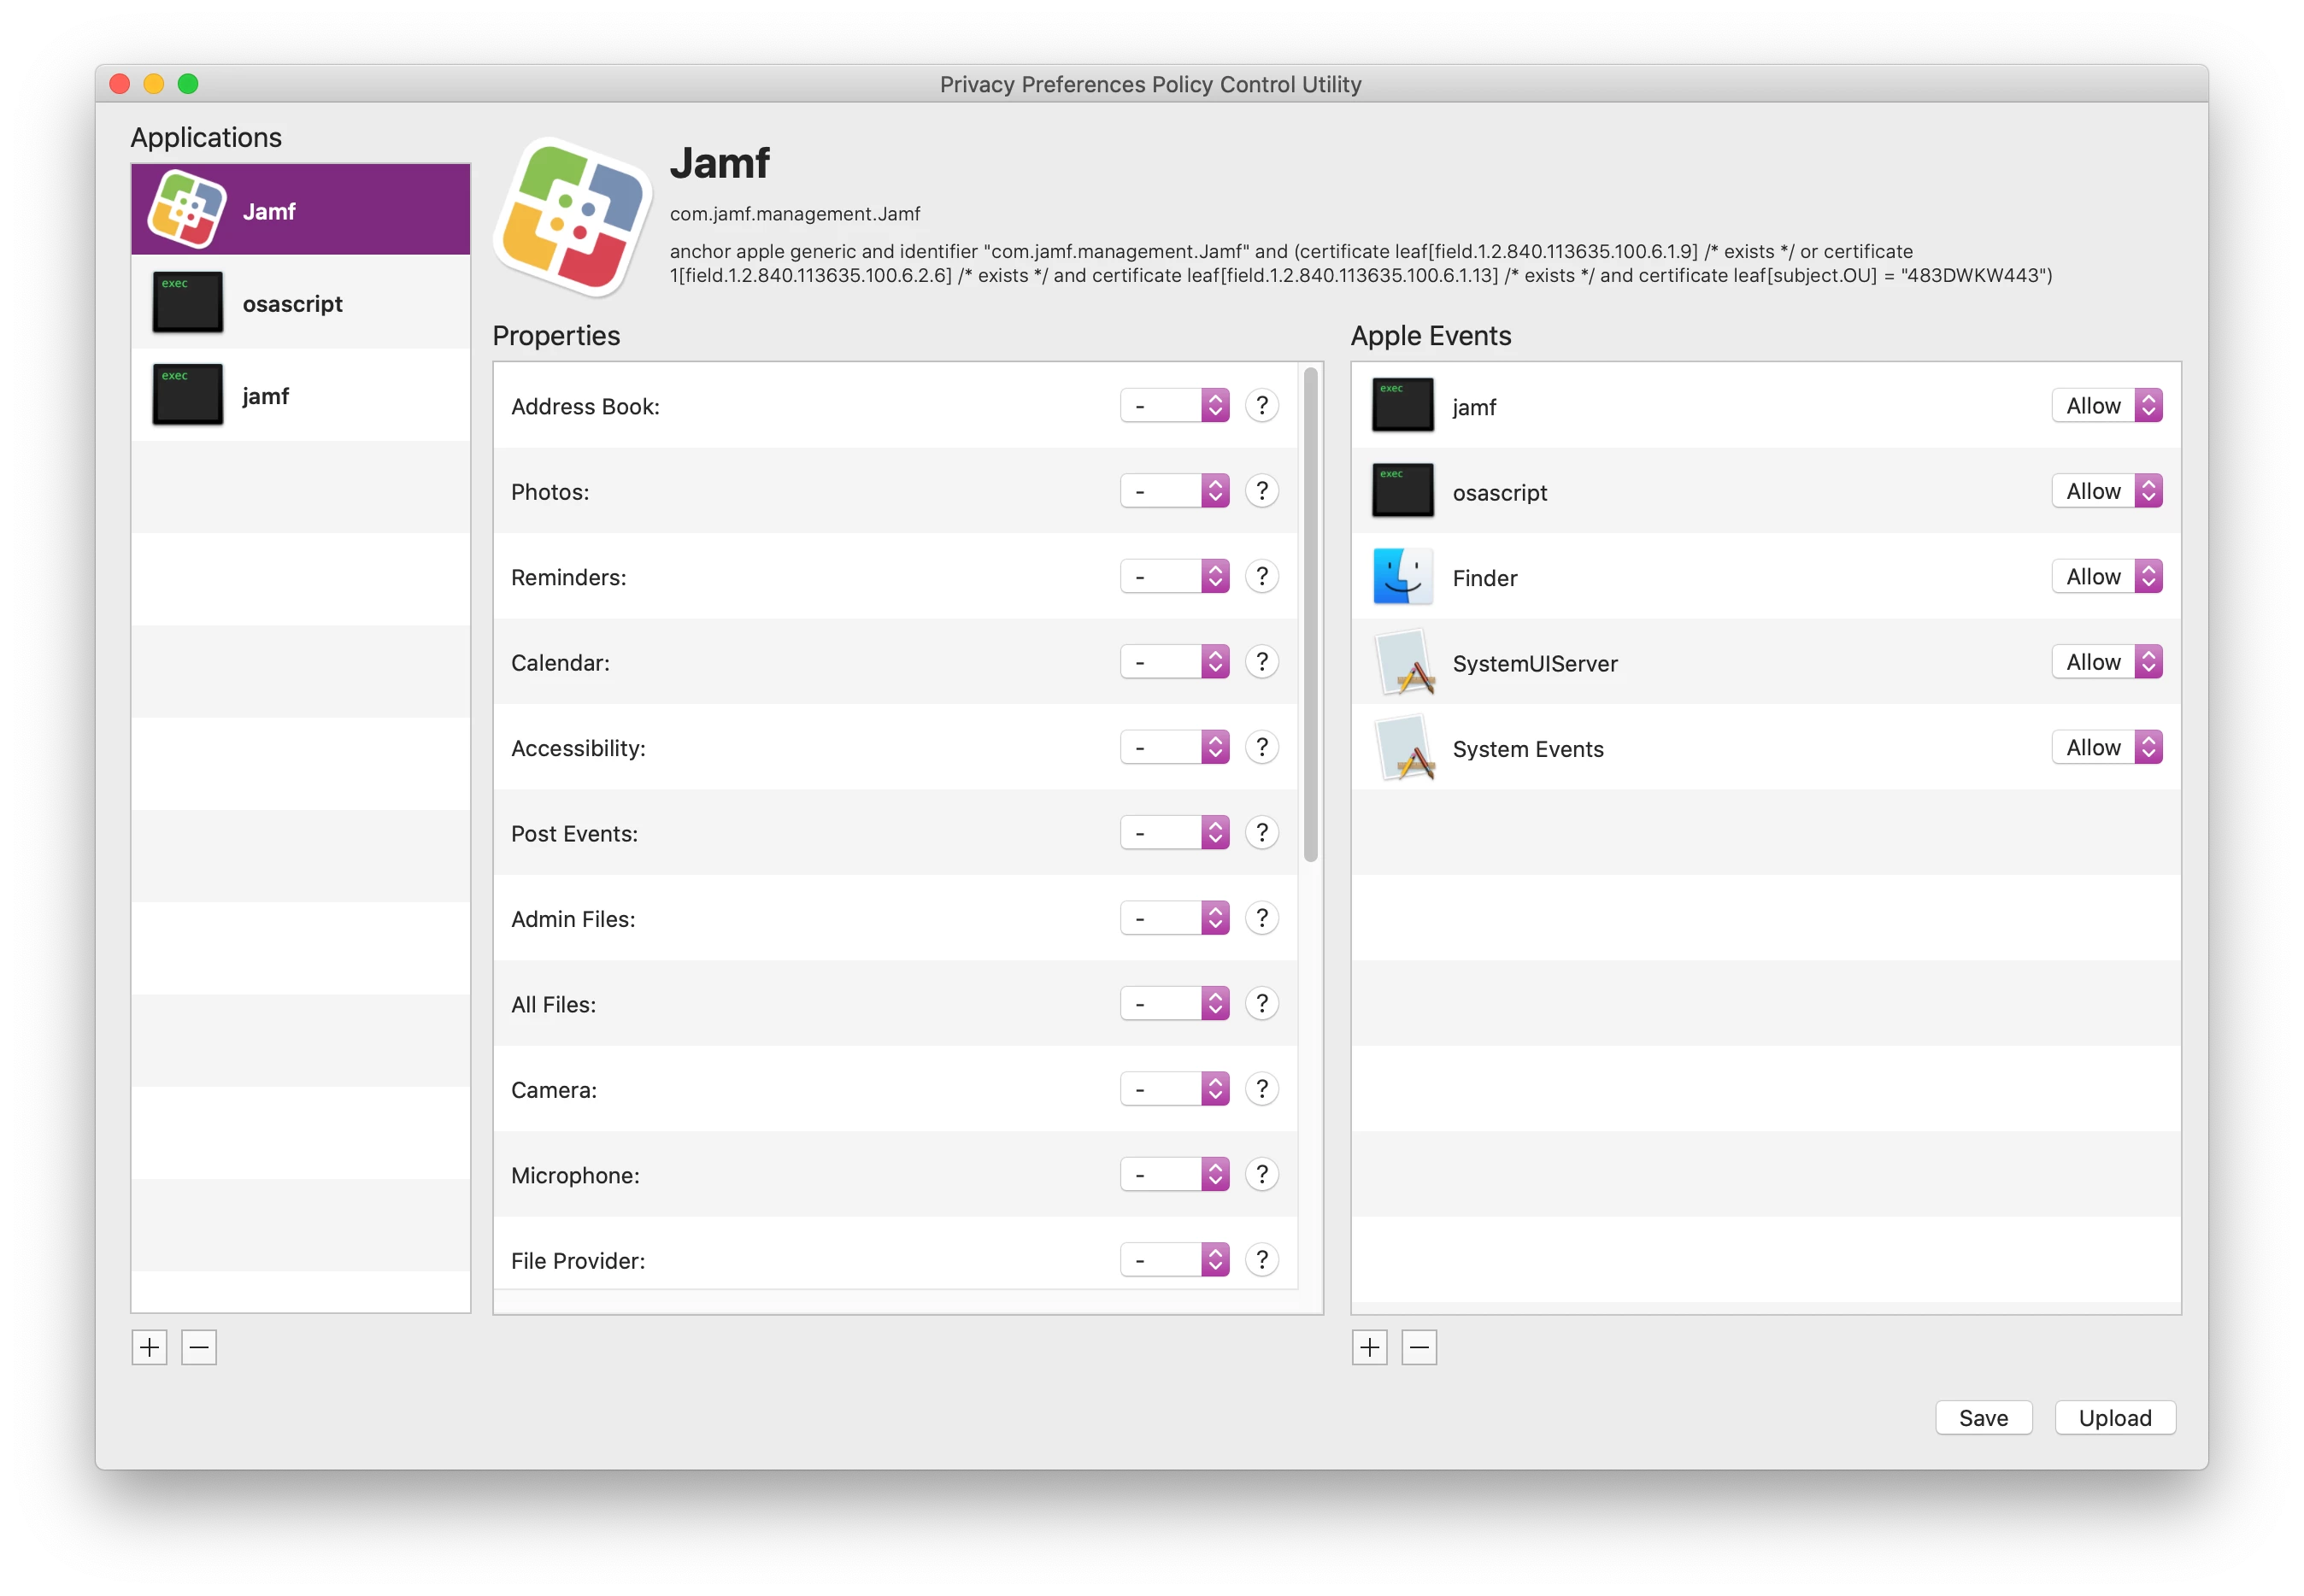Screen dimensions: 2304x1596
Task: Open Reminders permission dropdown
Action: tap(1174, 577)
